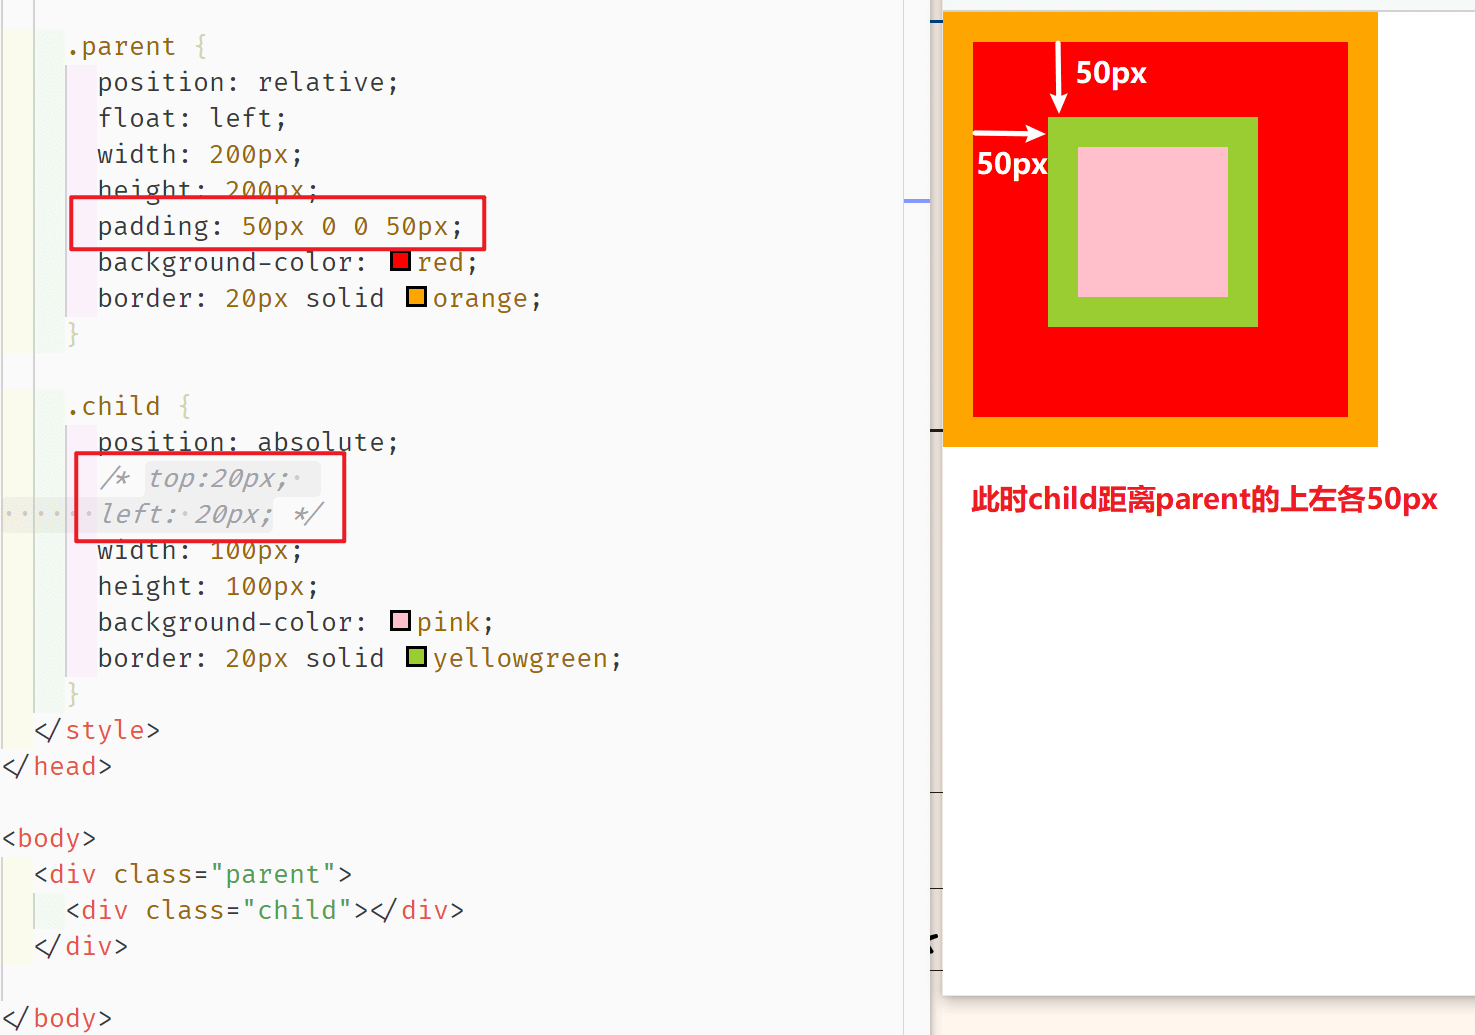Screen dimensions: 1475x1035
Task: Click the closing '</head>' tag
Action: pos(57,766)
